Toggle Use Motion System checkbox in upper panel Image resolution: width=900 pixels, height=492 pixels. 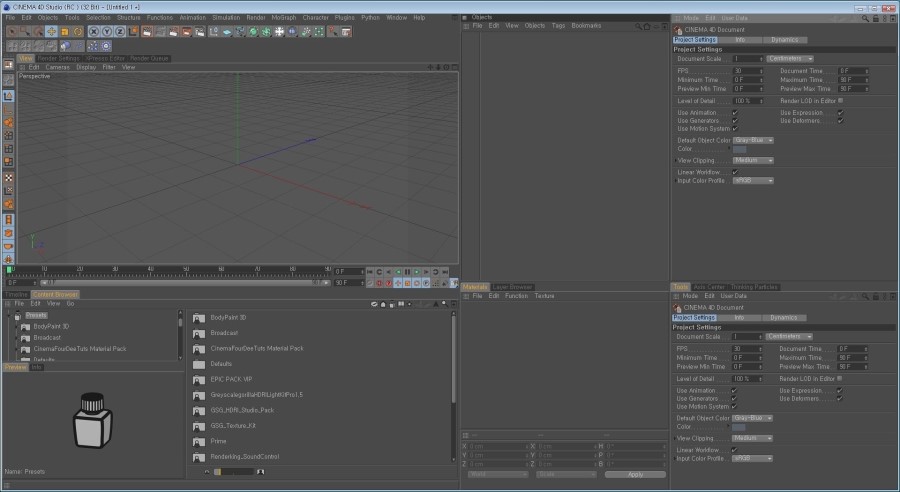tap(735, 129)
